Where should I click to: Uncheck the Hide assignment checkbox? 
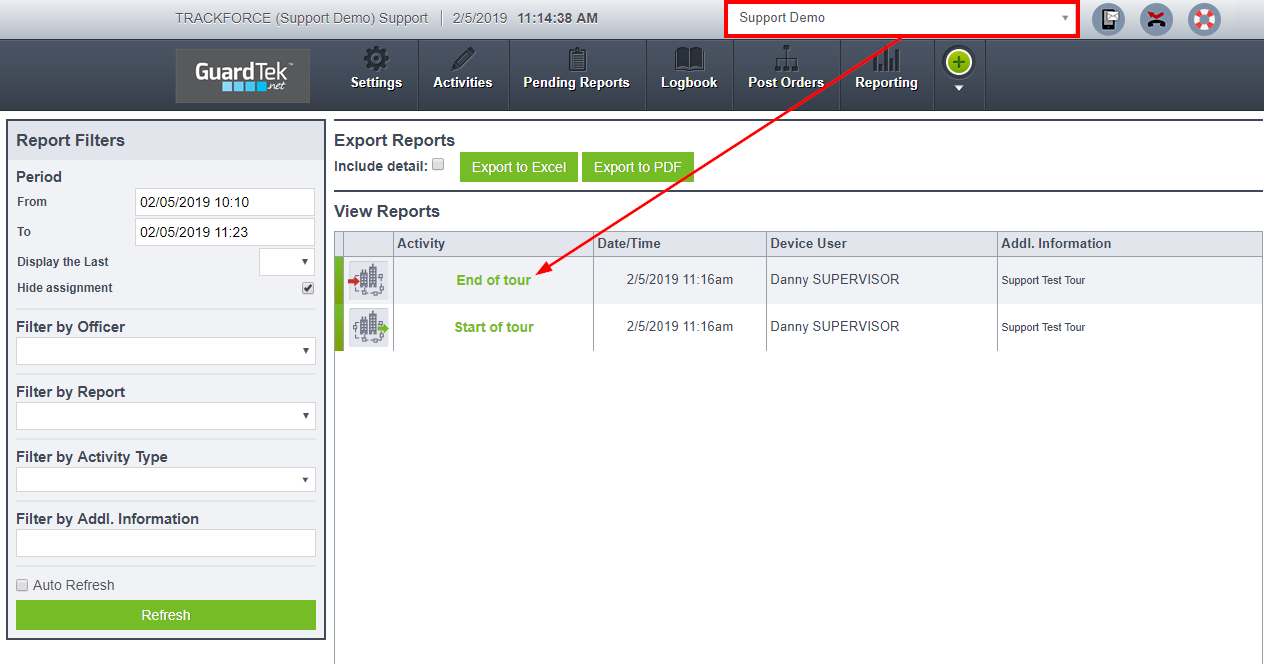[306, 288]
